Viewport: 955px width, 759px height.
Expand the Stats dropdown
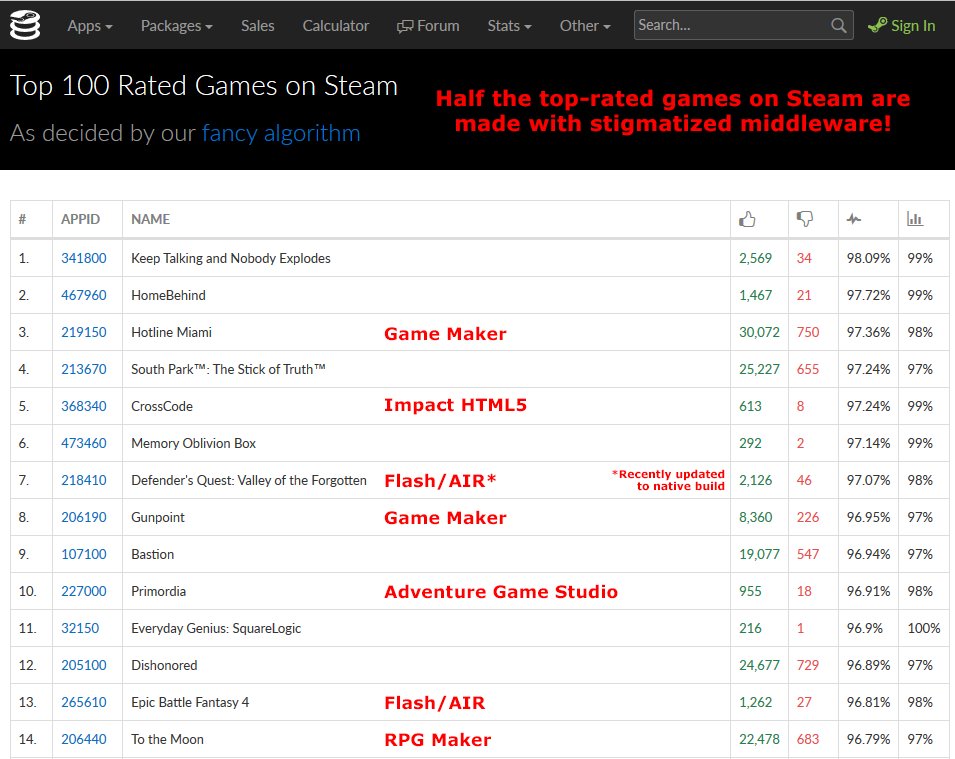508,26
